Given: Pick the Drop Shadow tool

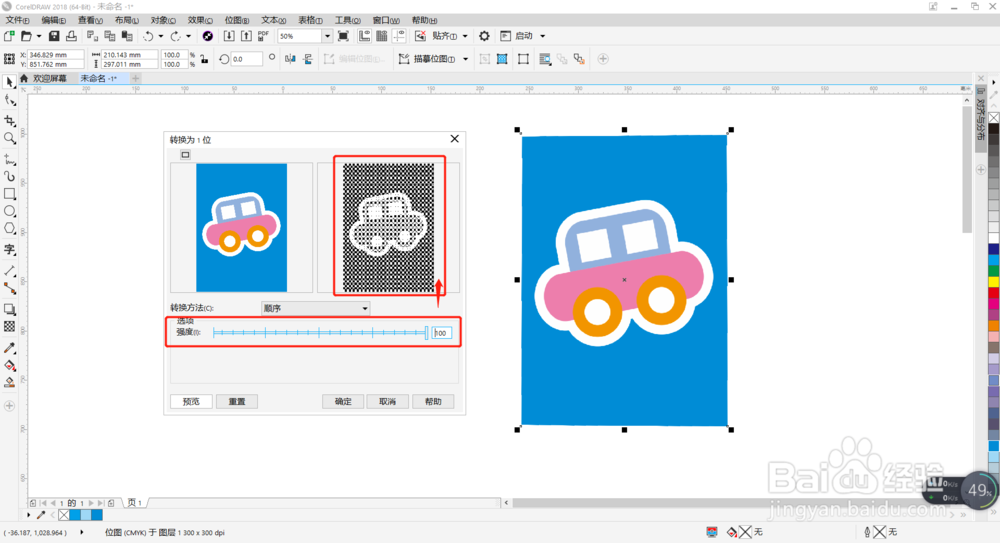Looking at the screenshot, I should click(x=10, y=309).
